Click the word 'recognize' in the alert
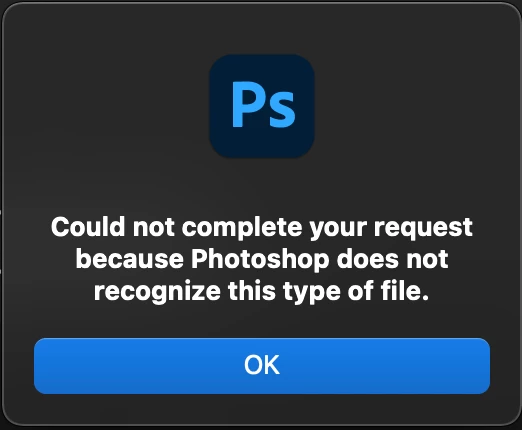The width and height of the screenshot is (522, 430). pyautogui.click(x=157, y=292)
